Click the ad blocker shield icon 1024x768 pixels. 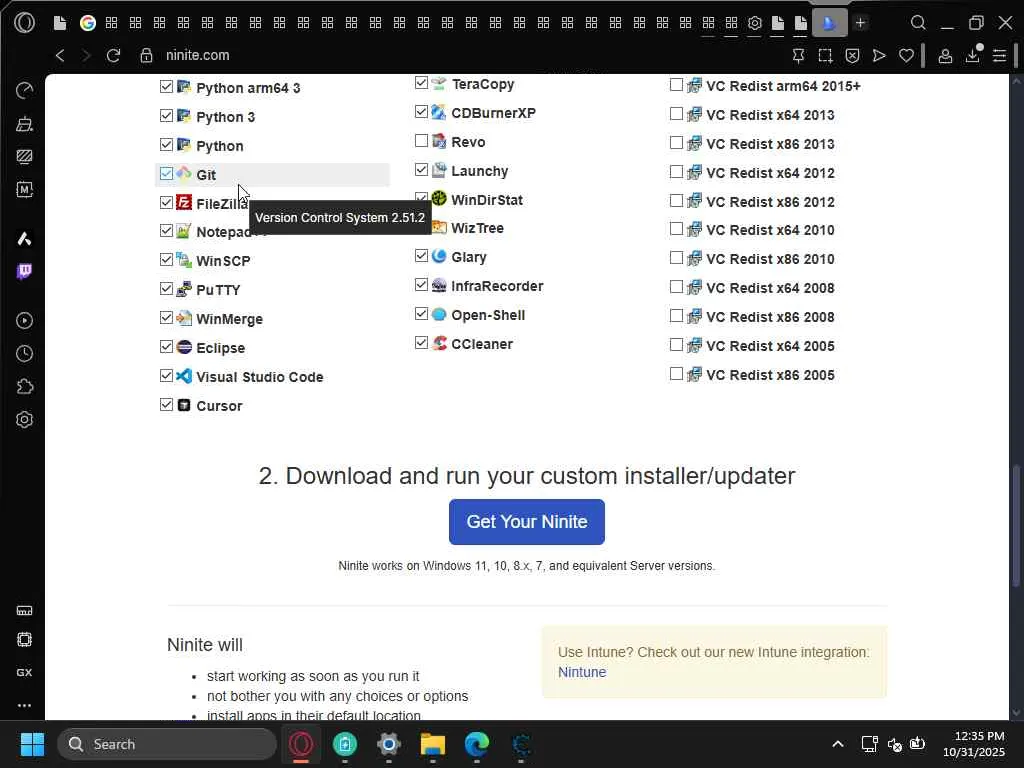[x=852, y=56]
